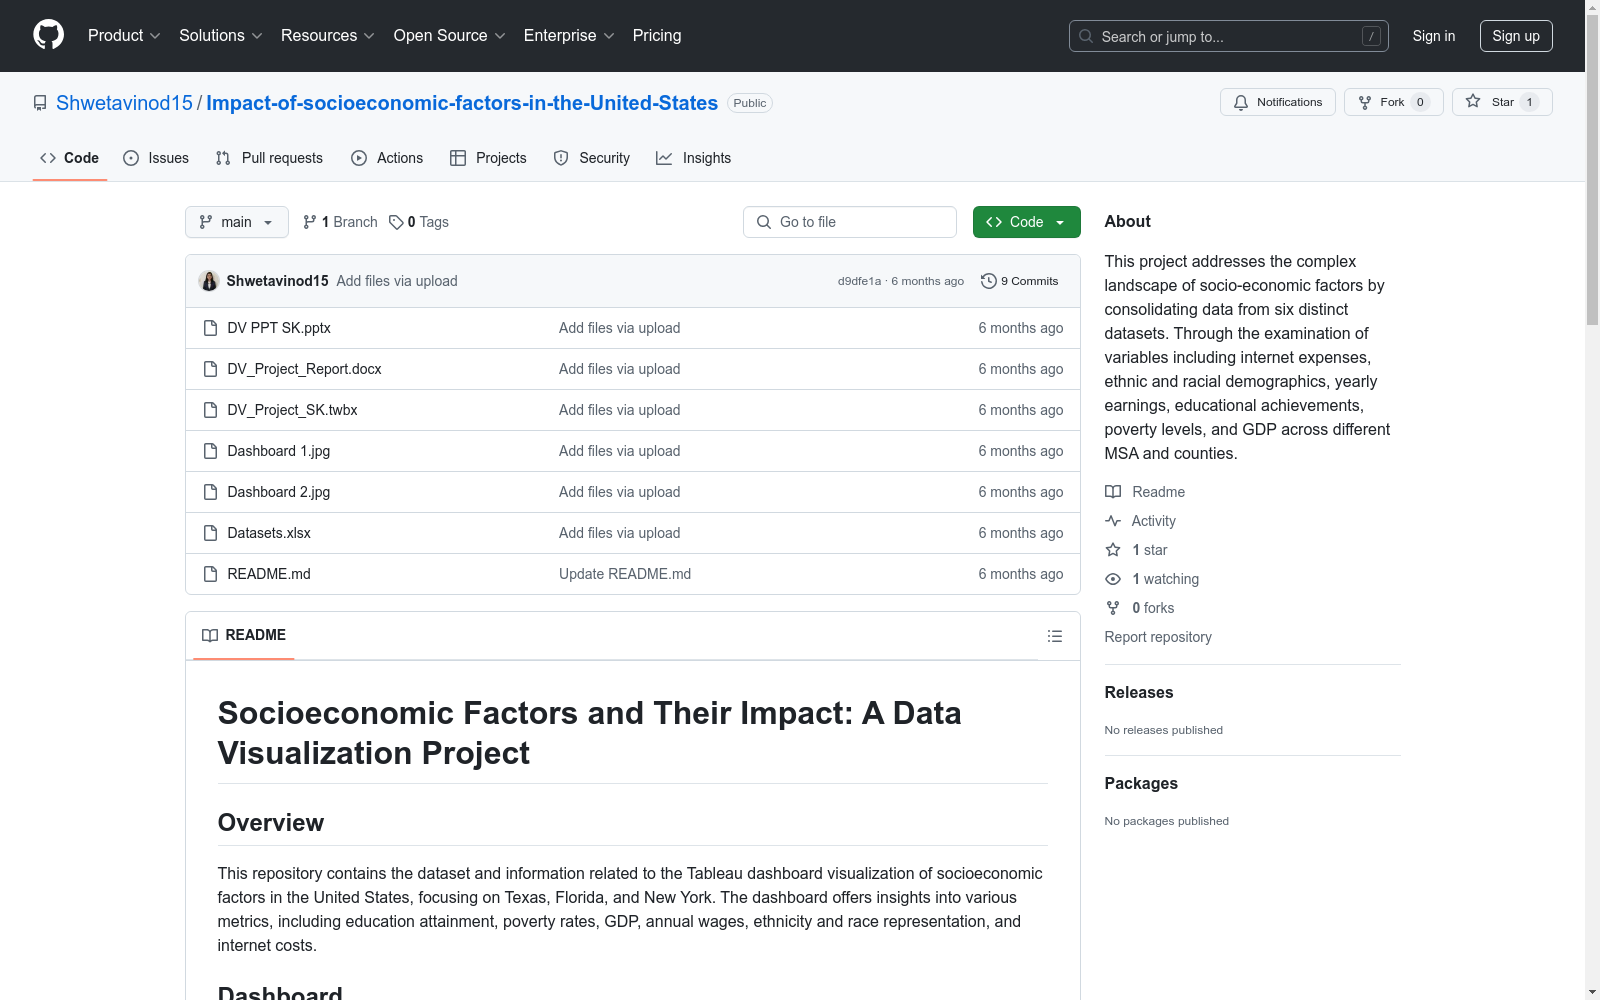Open the DV_Project_SK.twbx file

(x=292, y=410)
